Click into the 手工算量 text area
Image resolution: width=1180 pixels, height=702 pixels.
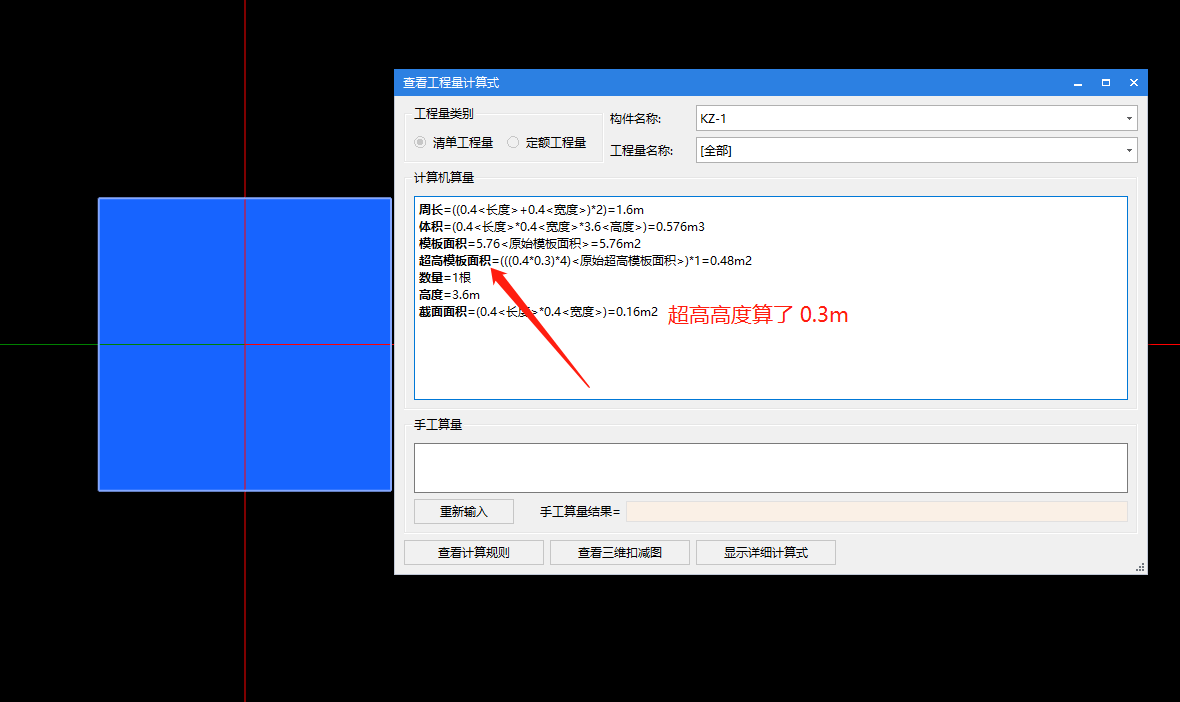coord(771,468)
